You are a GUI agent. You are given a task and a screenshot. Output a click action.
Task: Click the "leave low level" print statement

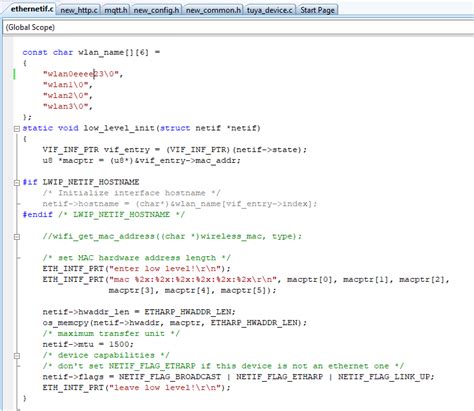136,387
